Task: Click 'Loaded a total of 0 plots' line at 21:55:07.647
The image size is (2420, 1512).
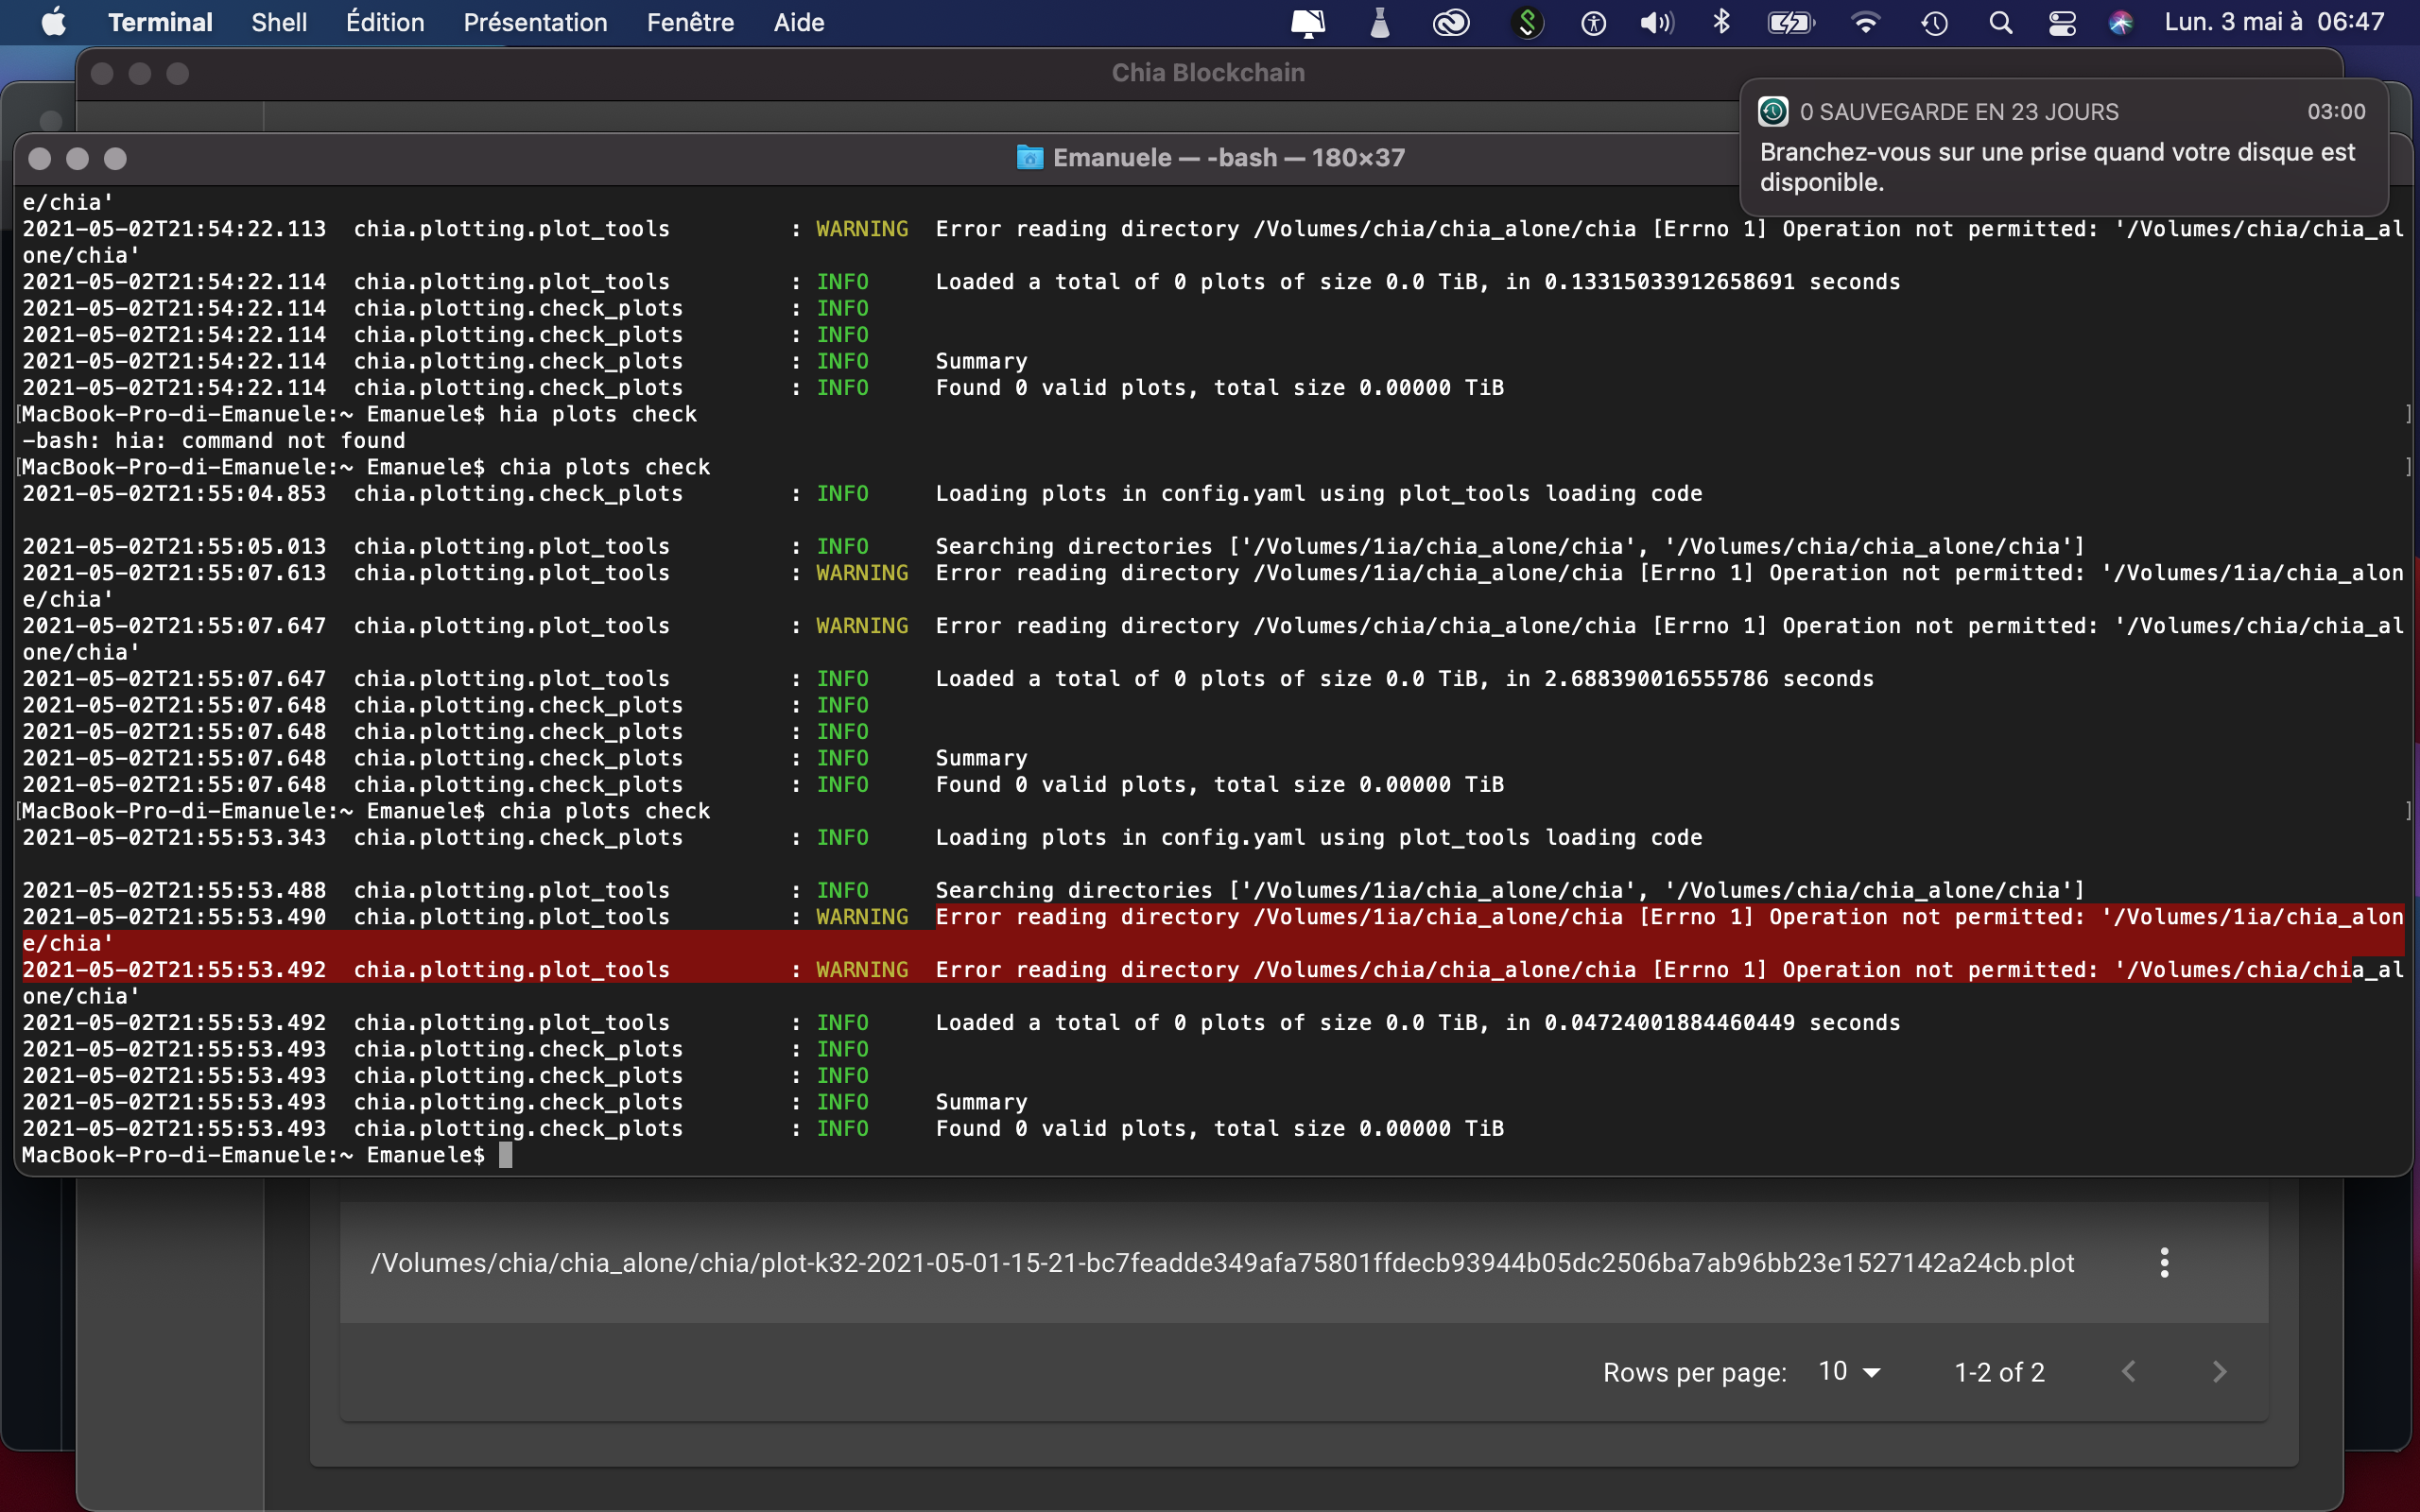Action: tap(1404, 679)
